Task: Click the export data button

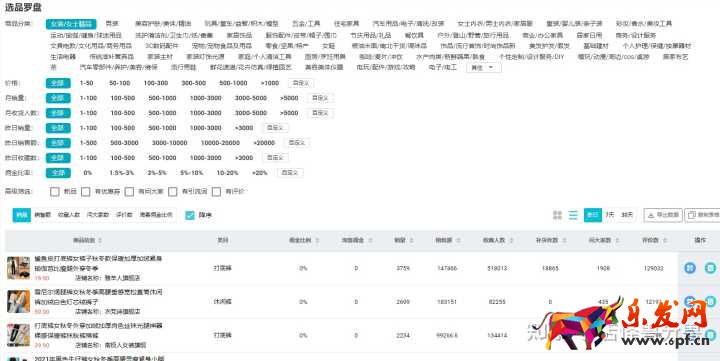Action: tap(663, 215)
